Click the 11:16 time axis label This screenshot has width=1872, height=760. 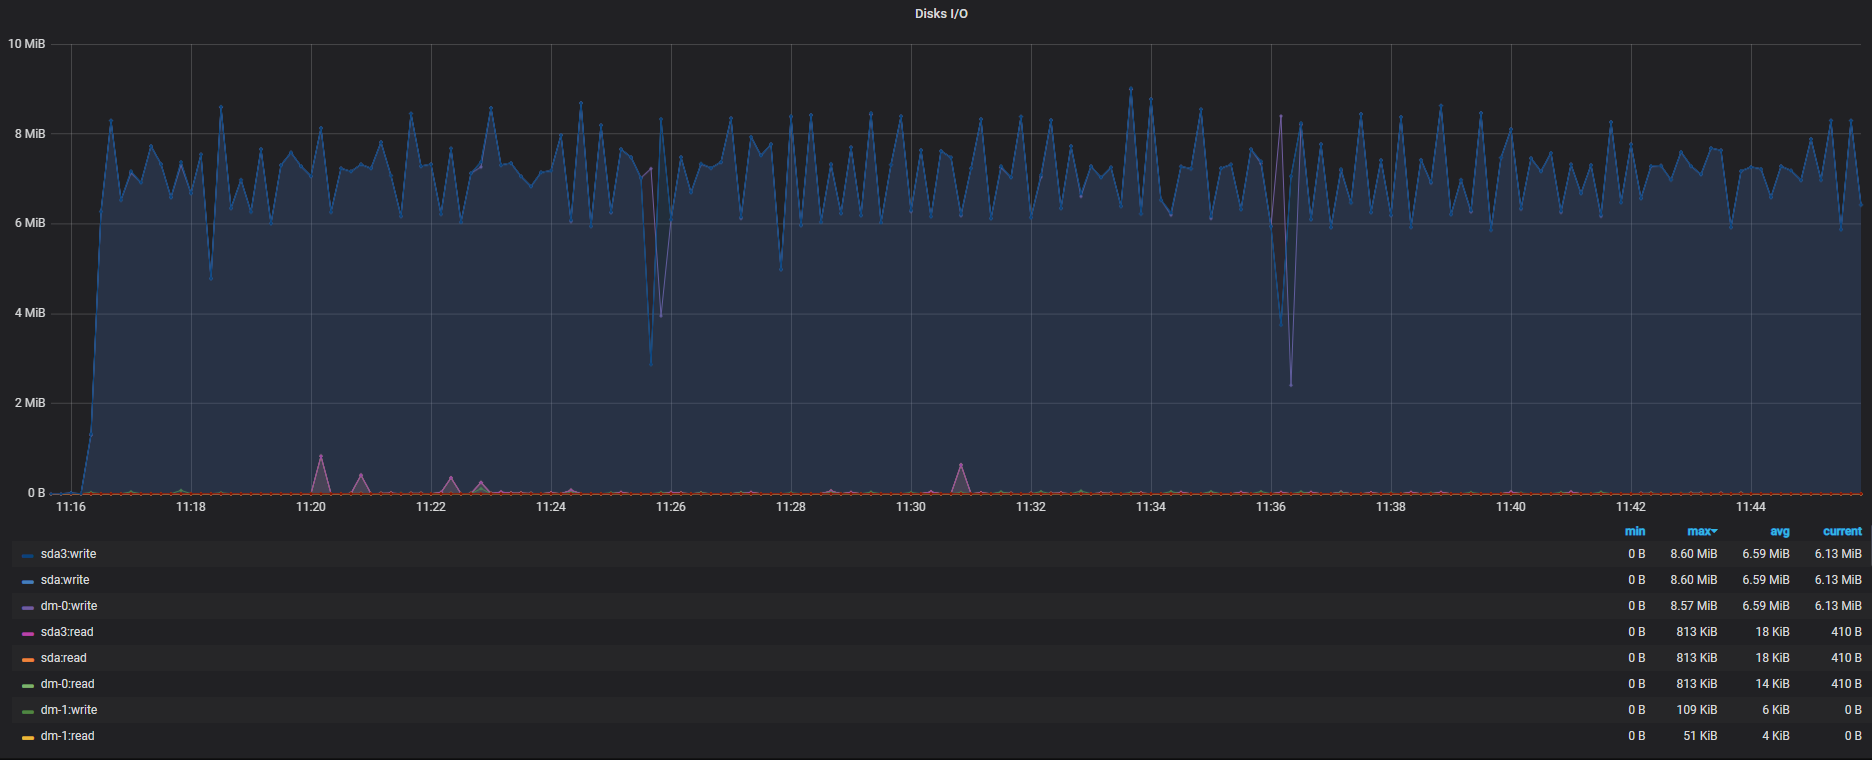71,507
